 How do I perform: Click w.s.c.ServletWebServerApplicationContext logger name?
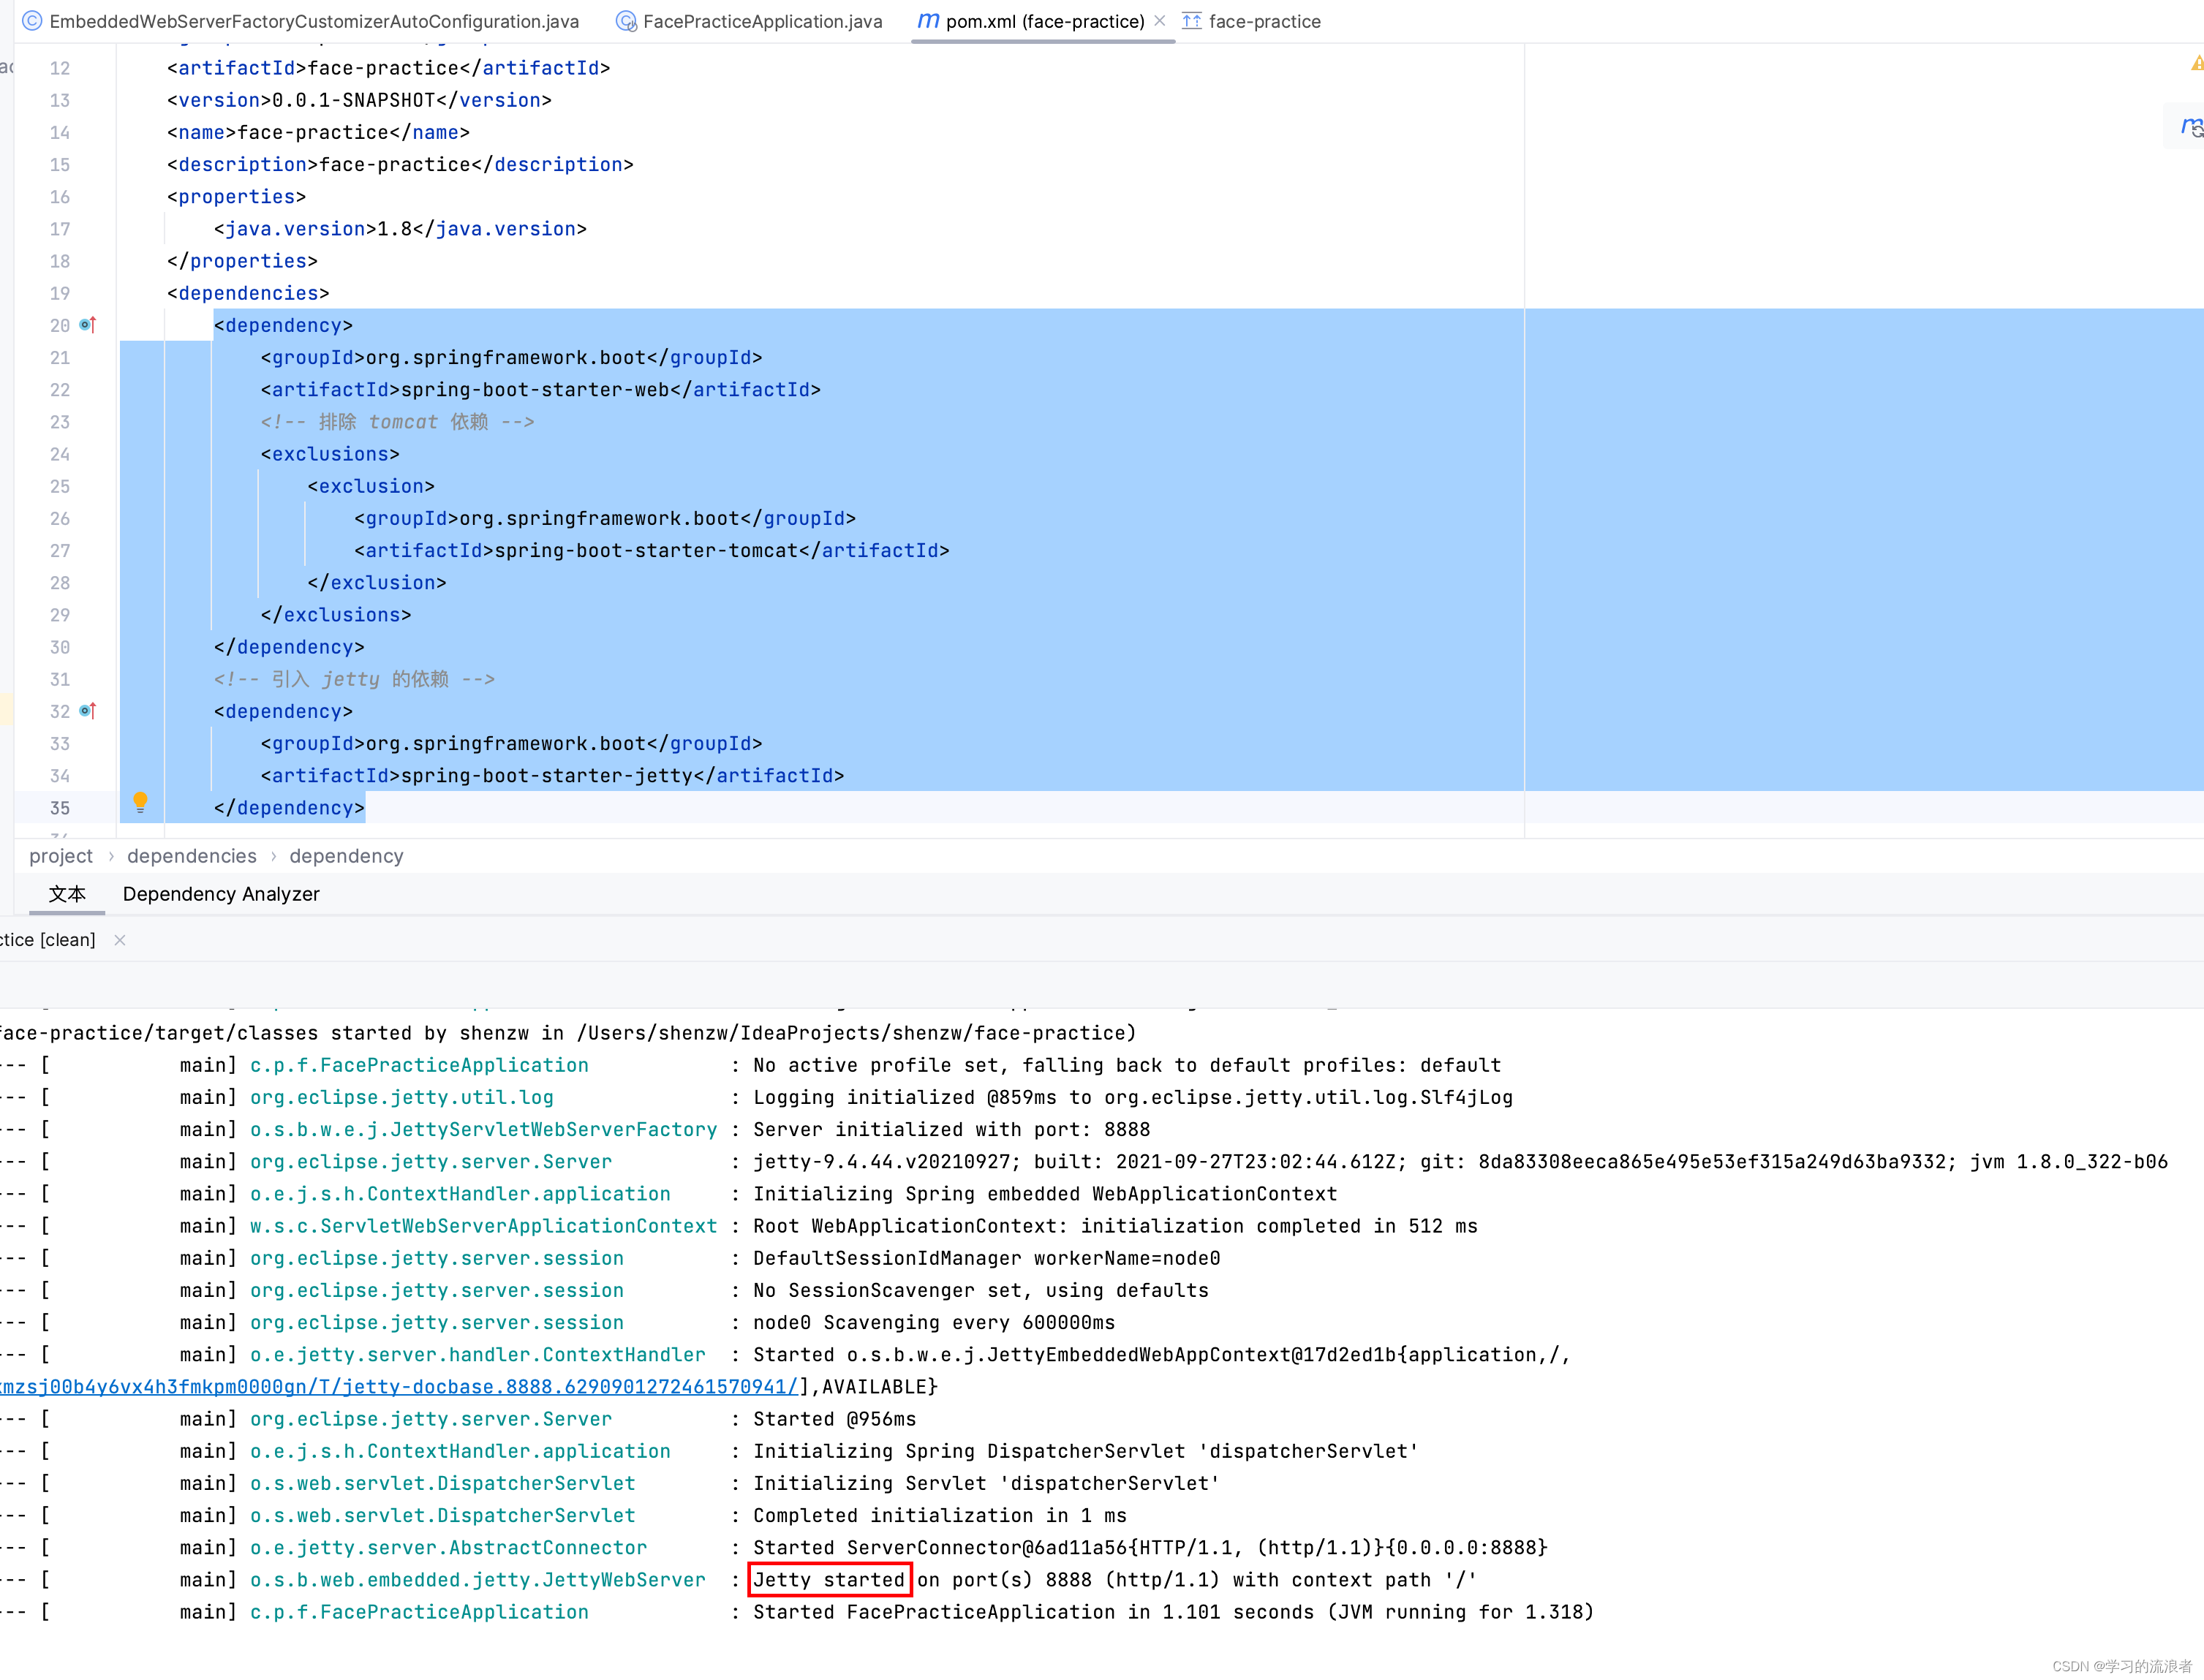[x=483, y=1226]
